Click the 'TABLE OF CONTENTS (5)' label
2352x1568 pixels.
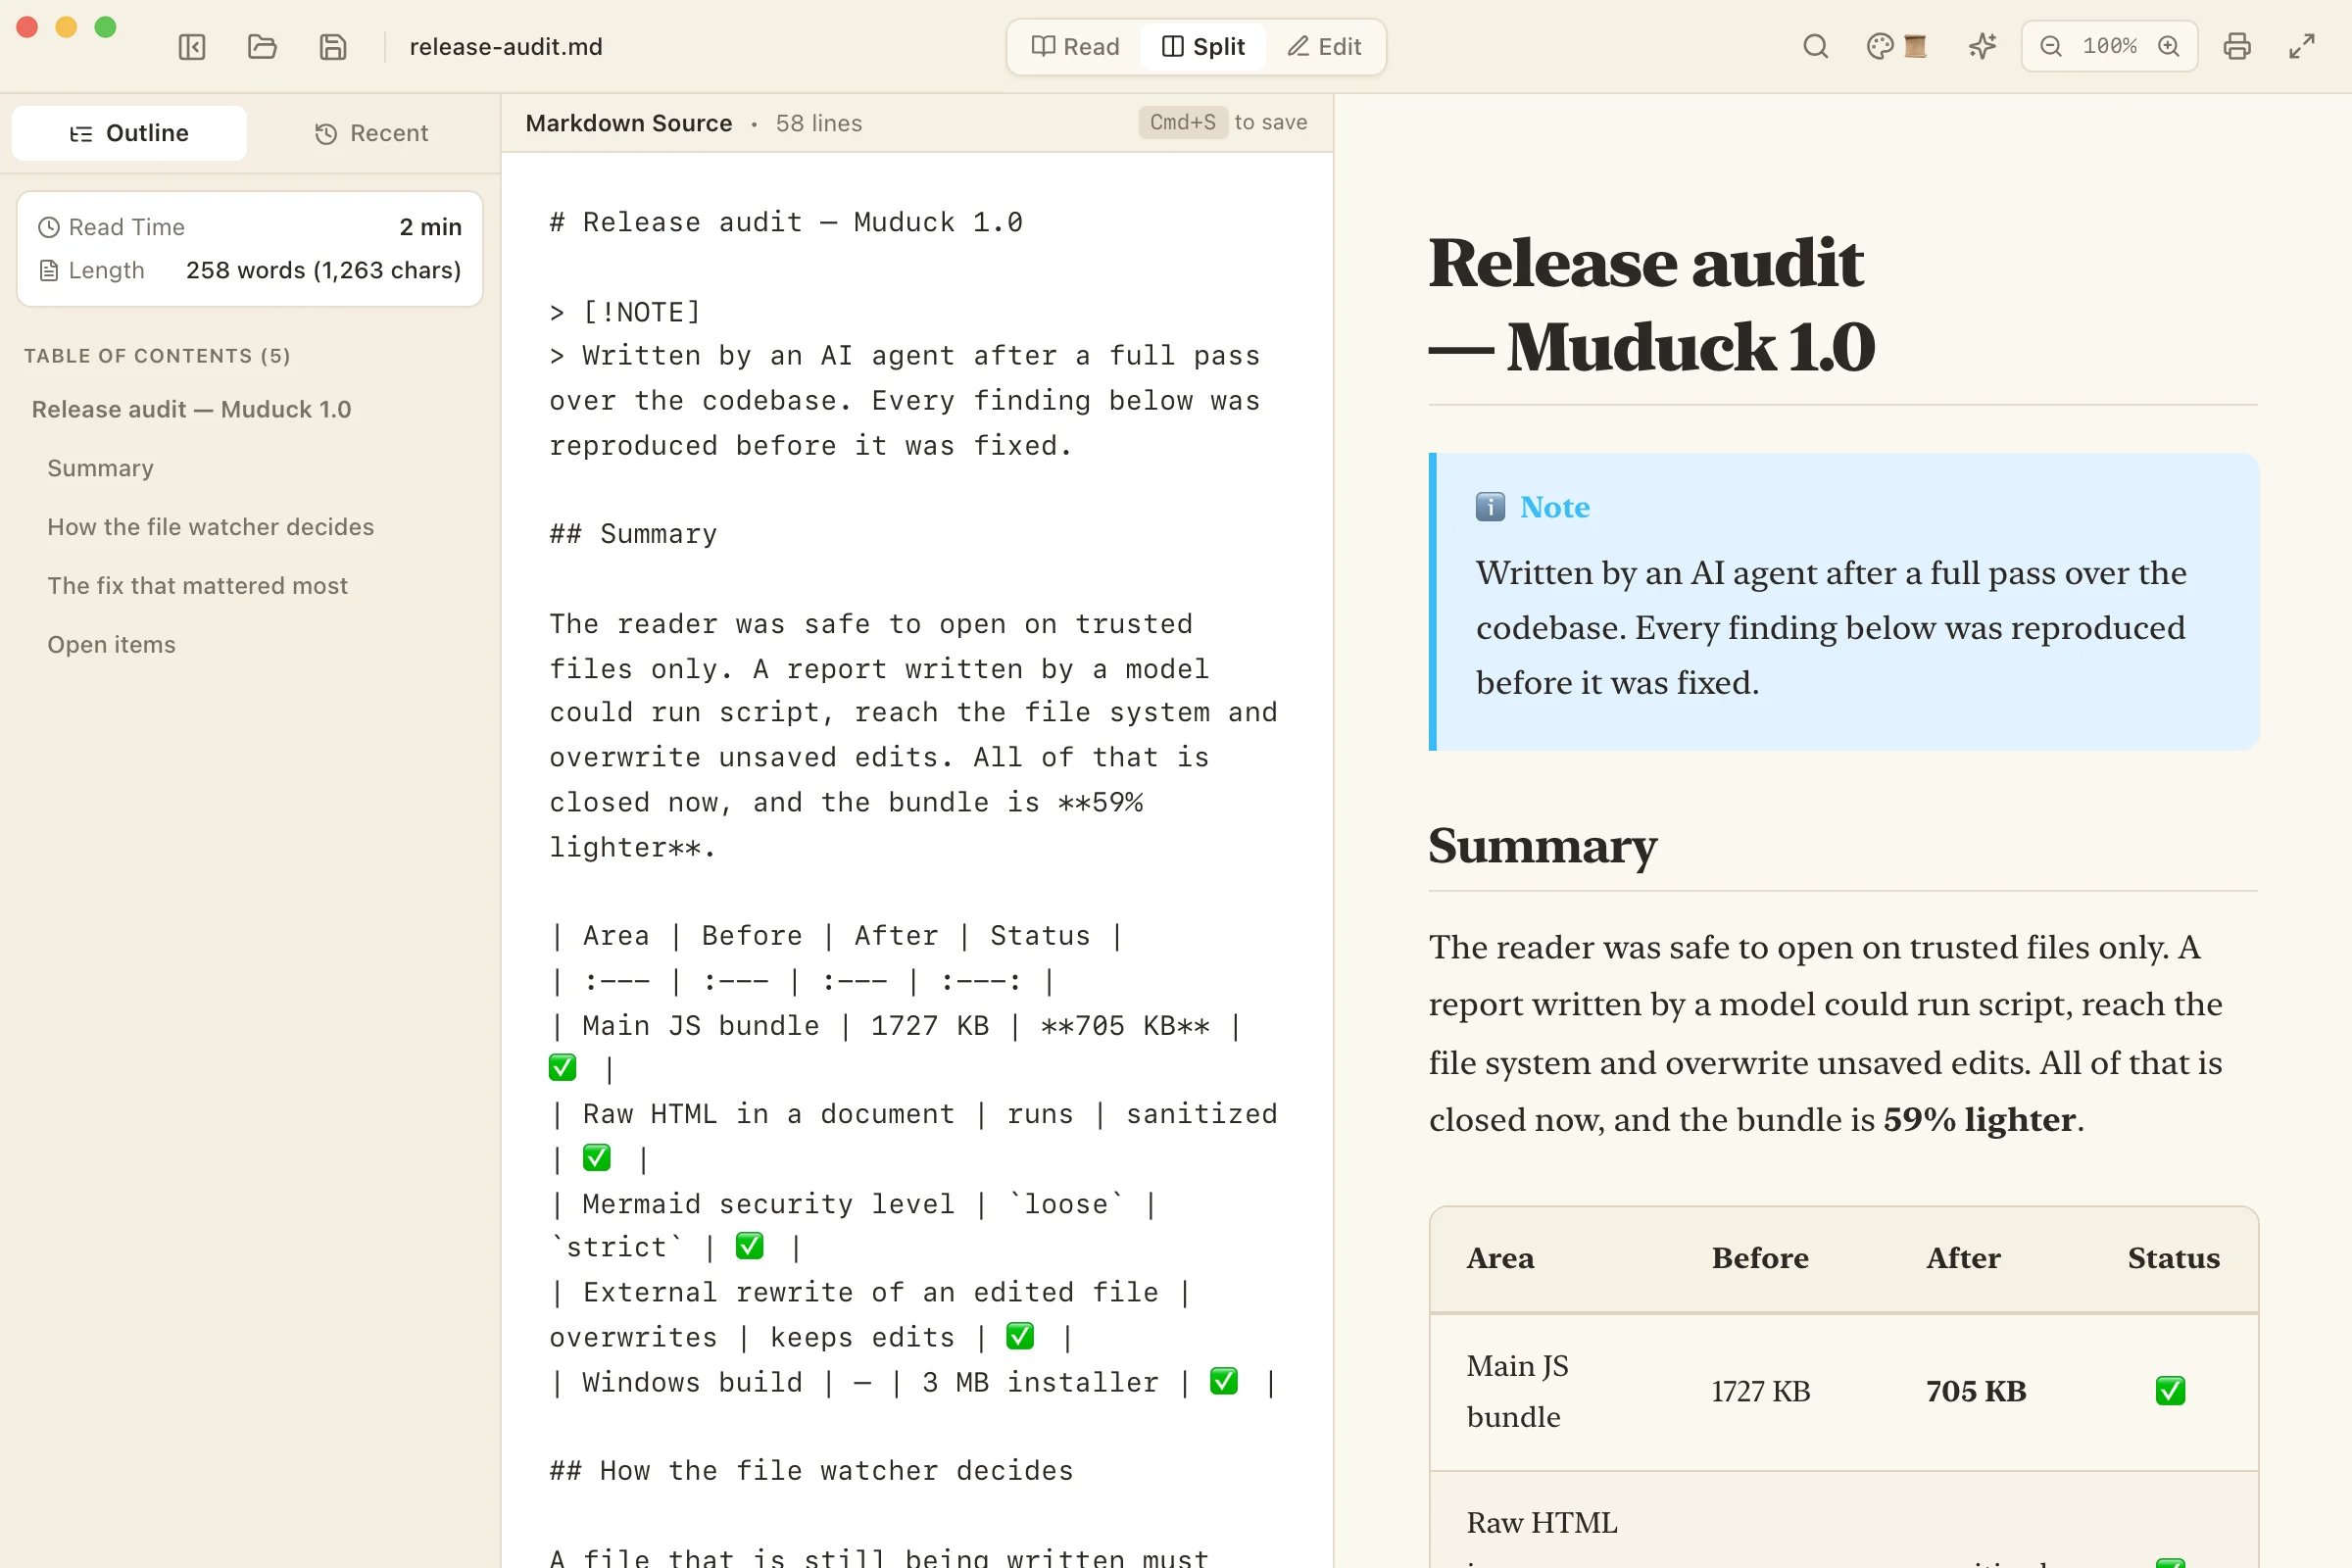157,356
